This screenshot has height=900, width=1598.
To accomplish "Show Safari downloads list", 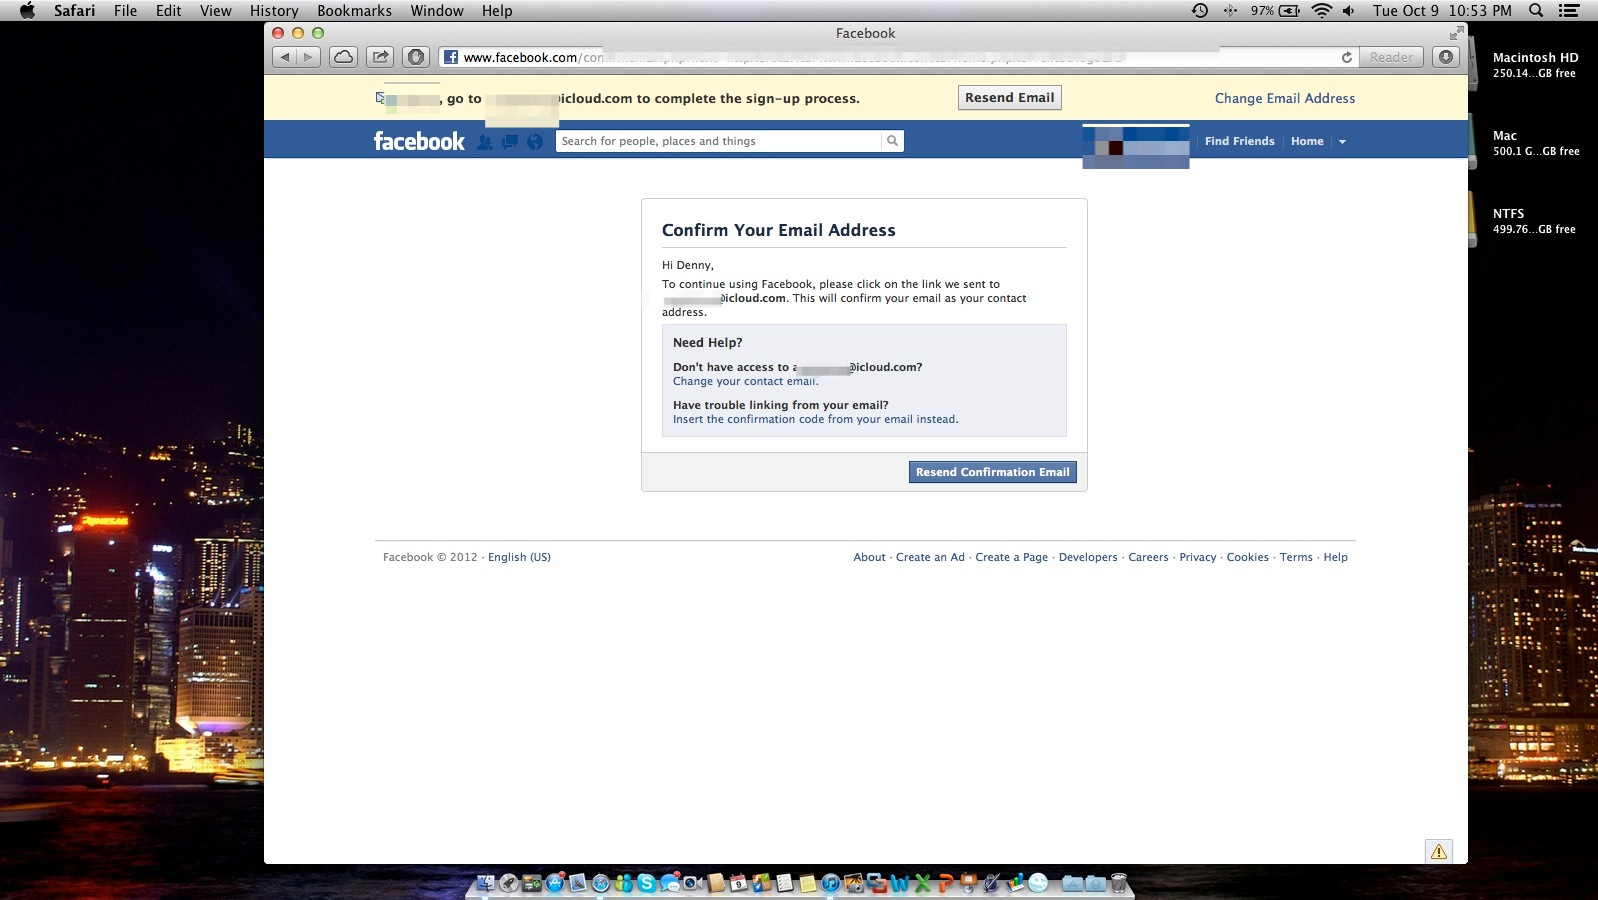I will click(1446, 57).
